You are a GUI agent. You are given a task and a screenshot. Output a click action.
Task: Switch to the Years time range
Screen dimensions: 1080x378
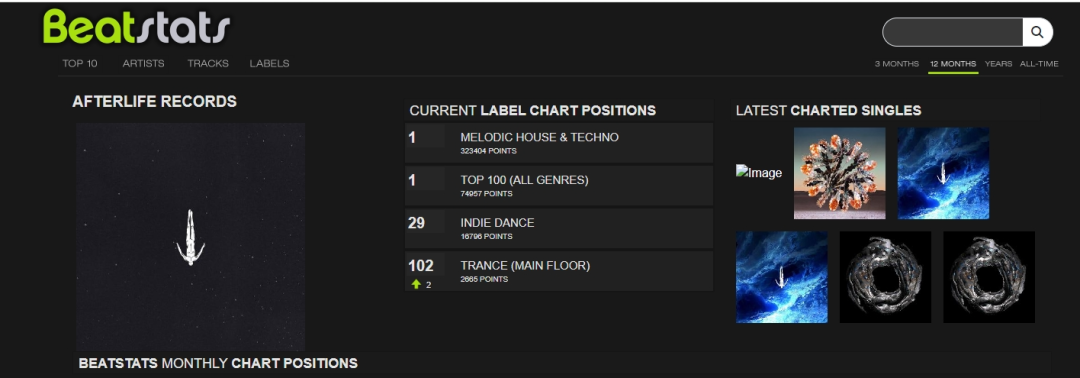pos(998,63)
